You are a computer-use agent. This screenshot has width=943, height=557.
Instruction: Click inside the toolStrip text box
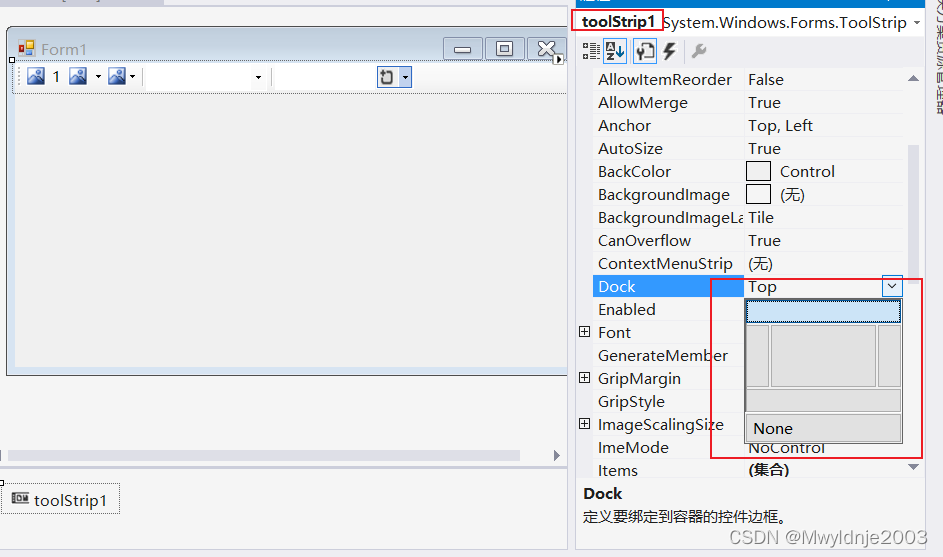(325, 77)
